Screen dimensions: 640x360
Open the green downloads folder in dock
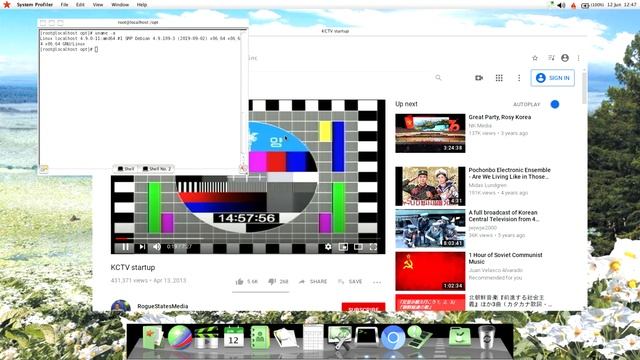[x=460, y=338]
